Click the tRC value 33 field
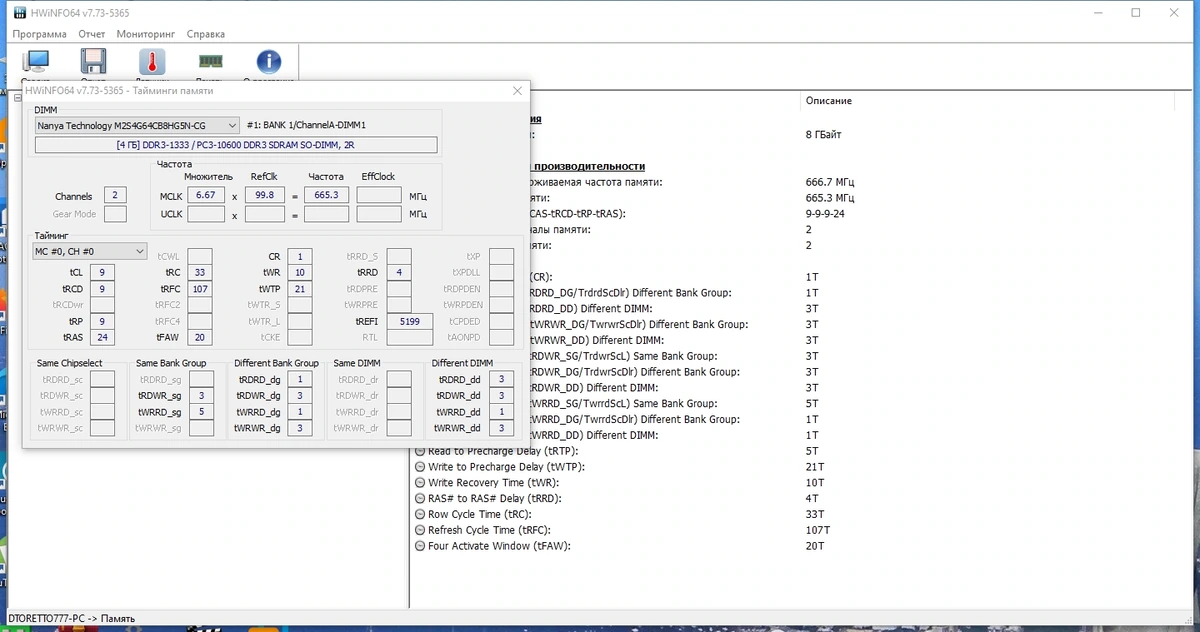The width and height of the screenshot is (1200, 632). pos(200,272)
